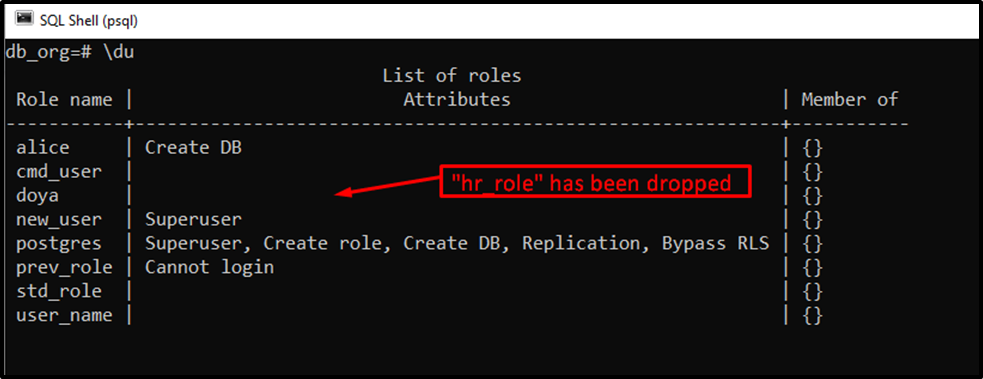This screenshot has width=983, height=379.
Task: Select the std_role role name
Action: tap(59, 292)
